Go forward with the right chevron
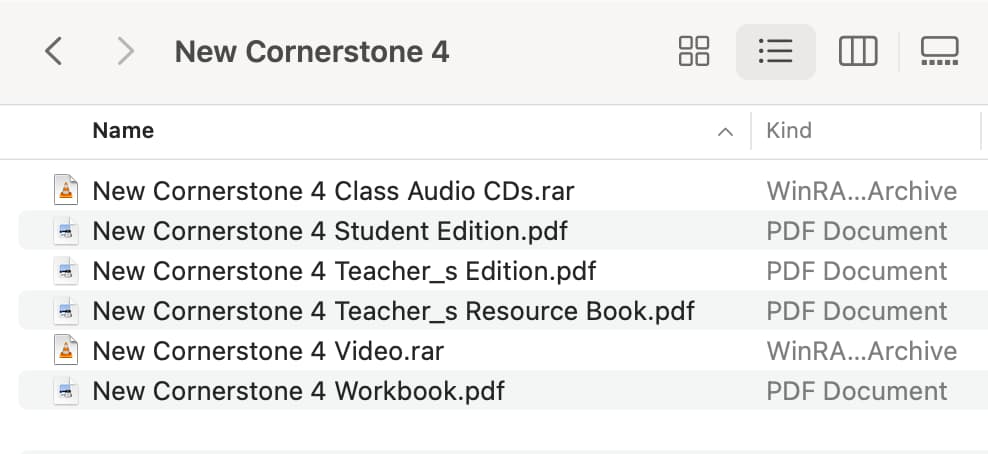The image size is (988, 454). pos(126,51)
